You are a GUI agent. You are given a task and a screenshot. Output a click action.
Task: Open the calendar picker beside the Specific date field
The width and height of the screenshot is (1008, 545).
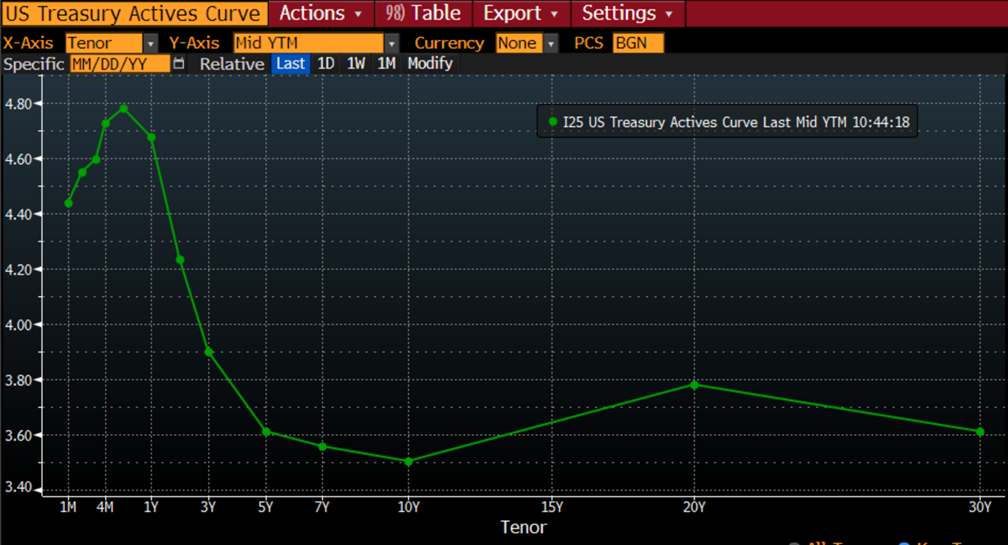point(179,64)
